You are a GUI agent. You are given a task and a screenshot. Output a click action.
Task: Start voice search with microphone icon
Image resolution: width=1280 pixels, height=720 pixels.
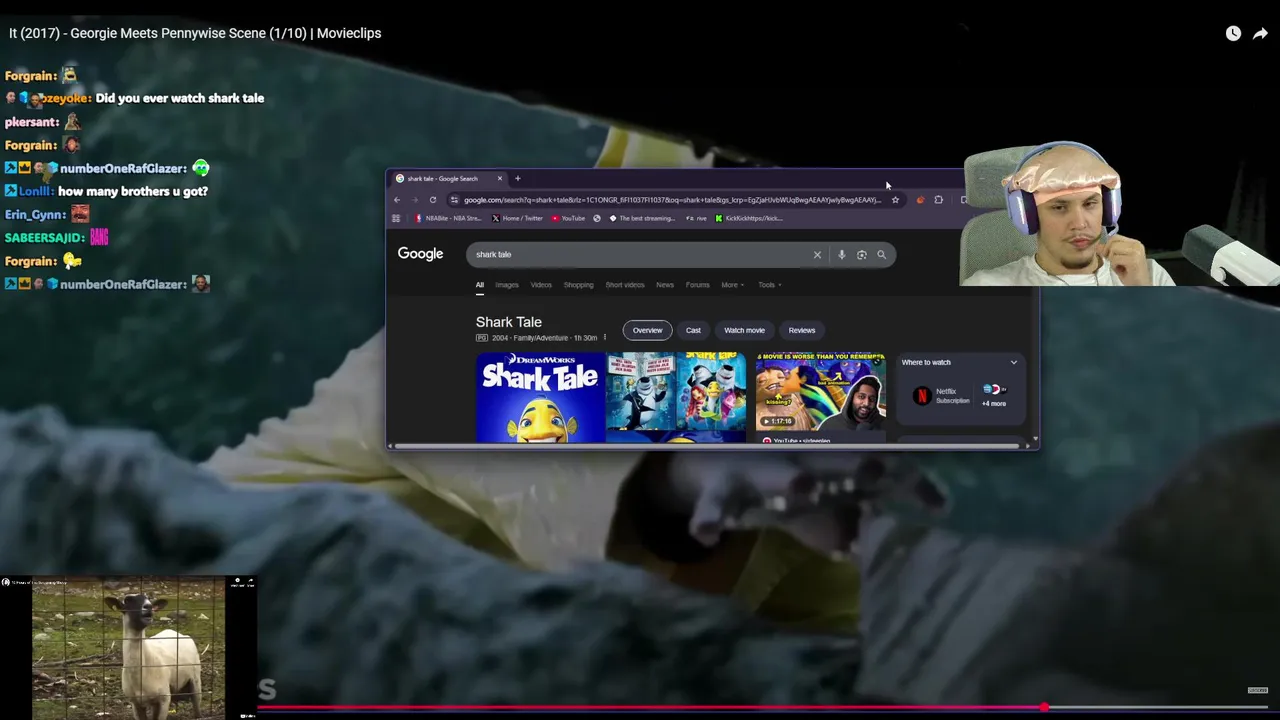click(x=842, y=254)
